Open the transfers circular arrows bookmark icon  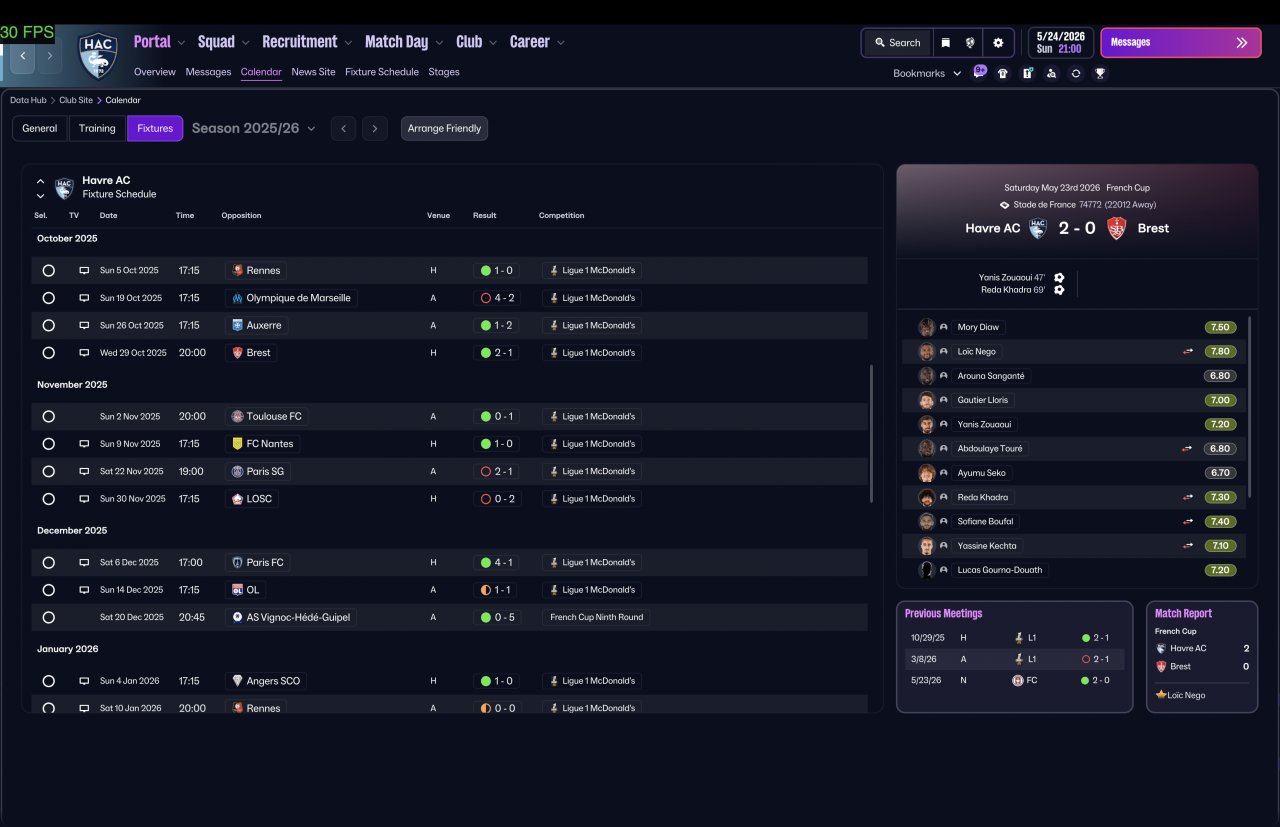(x=1075, y=73)
